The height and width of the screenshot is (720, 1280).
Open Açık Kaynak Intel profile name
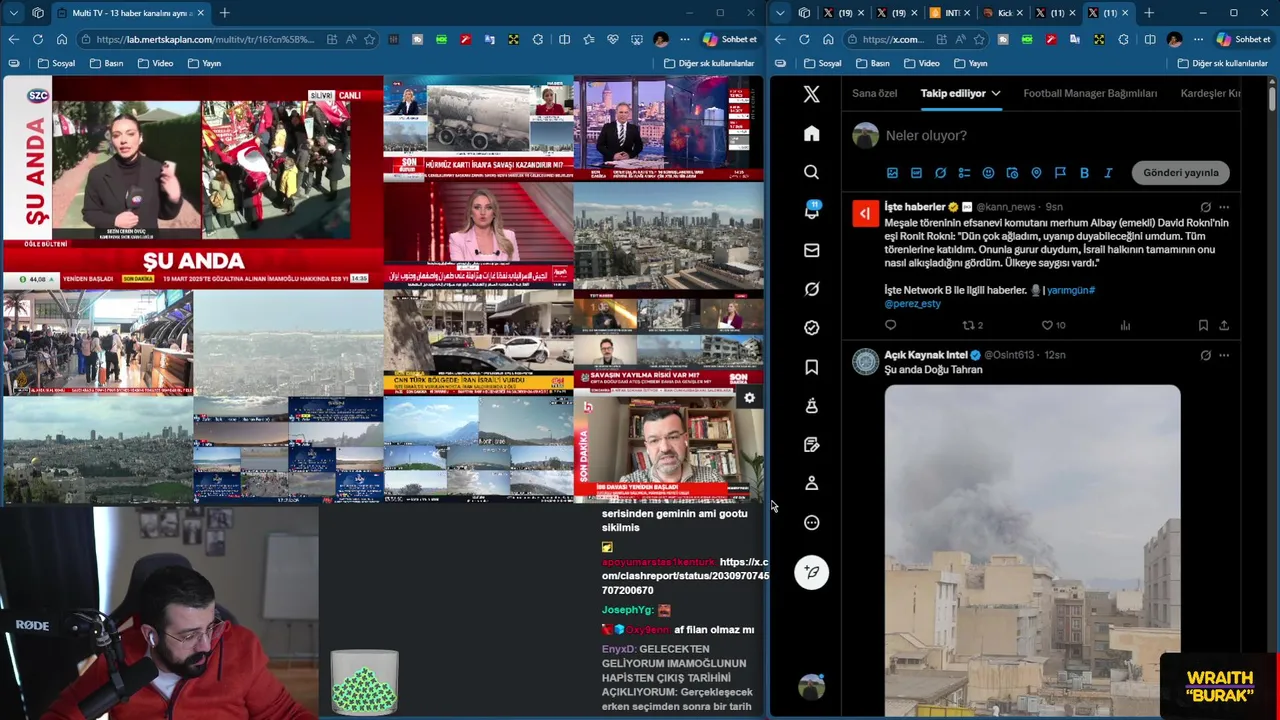pyautogui.click(x=926, y=355)
